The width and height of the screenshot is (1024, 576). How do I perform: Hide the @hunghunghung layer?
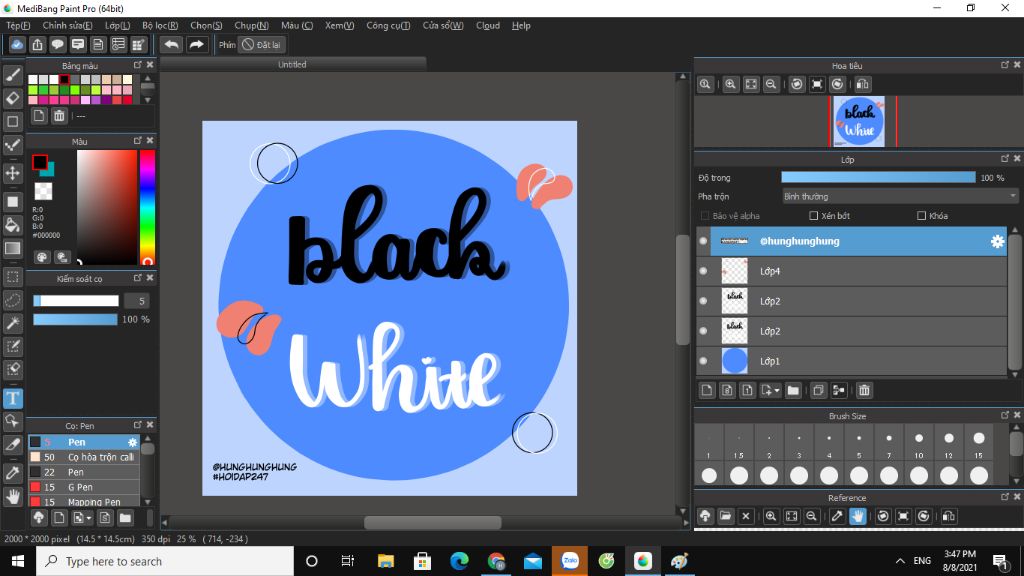[x=703, y=241]
